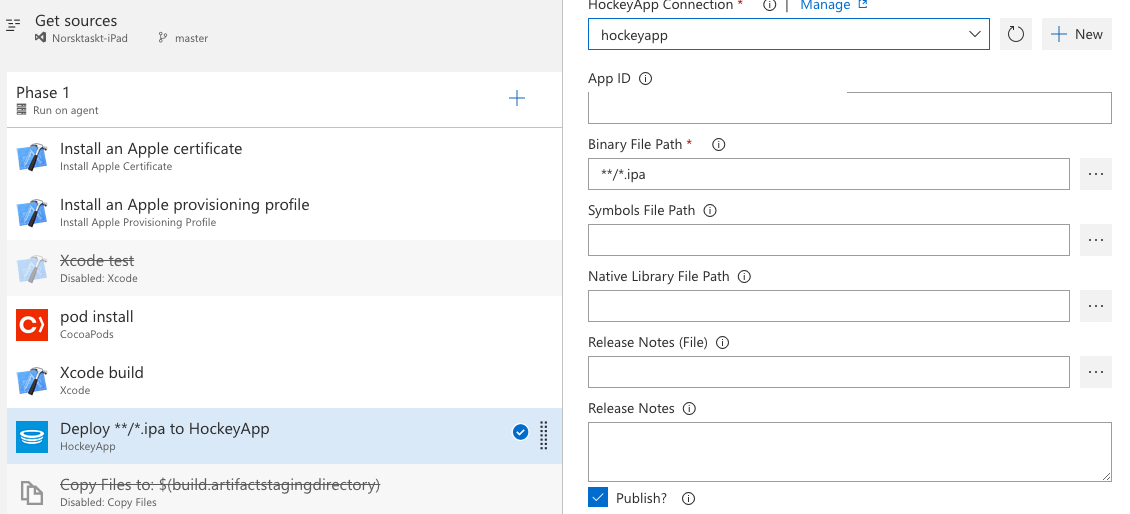1130x514 pixels.
Task: Open the HockeyApp Connection dropdown
Action: tap(789, 34)
